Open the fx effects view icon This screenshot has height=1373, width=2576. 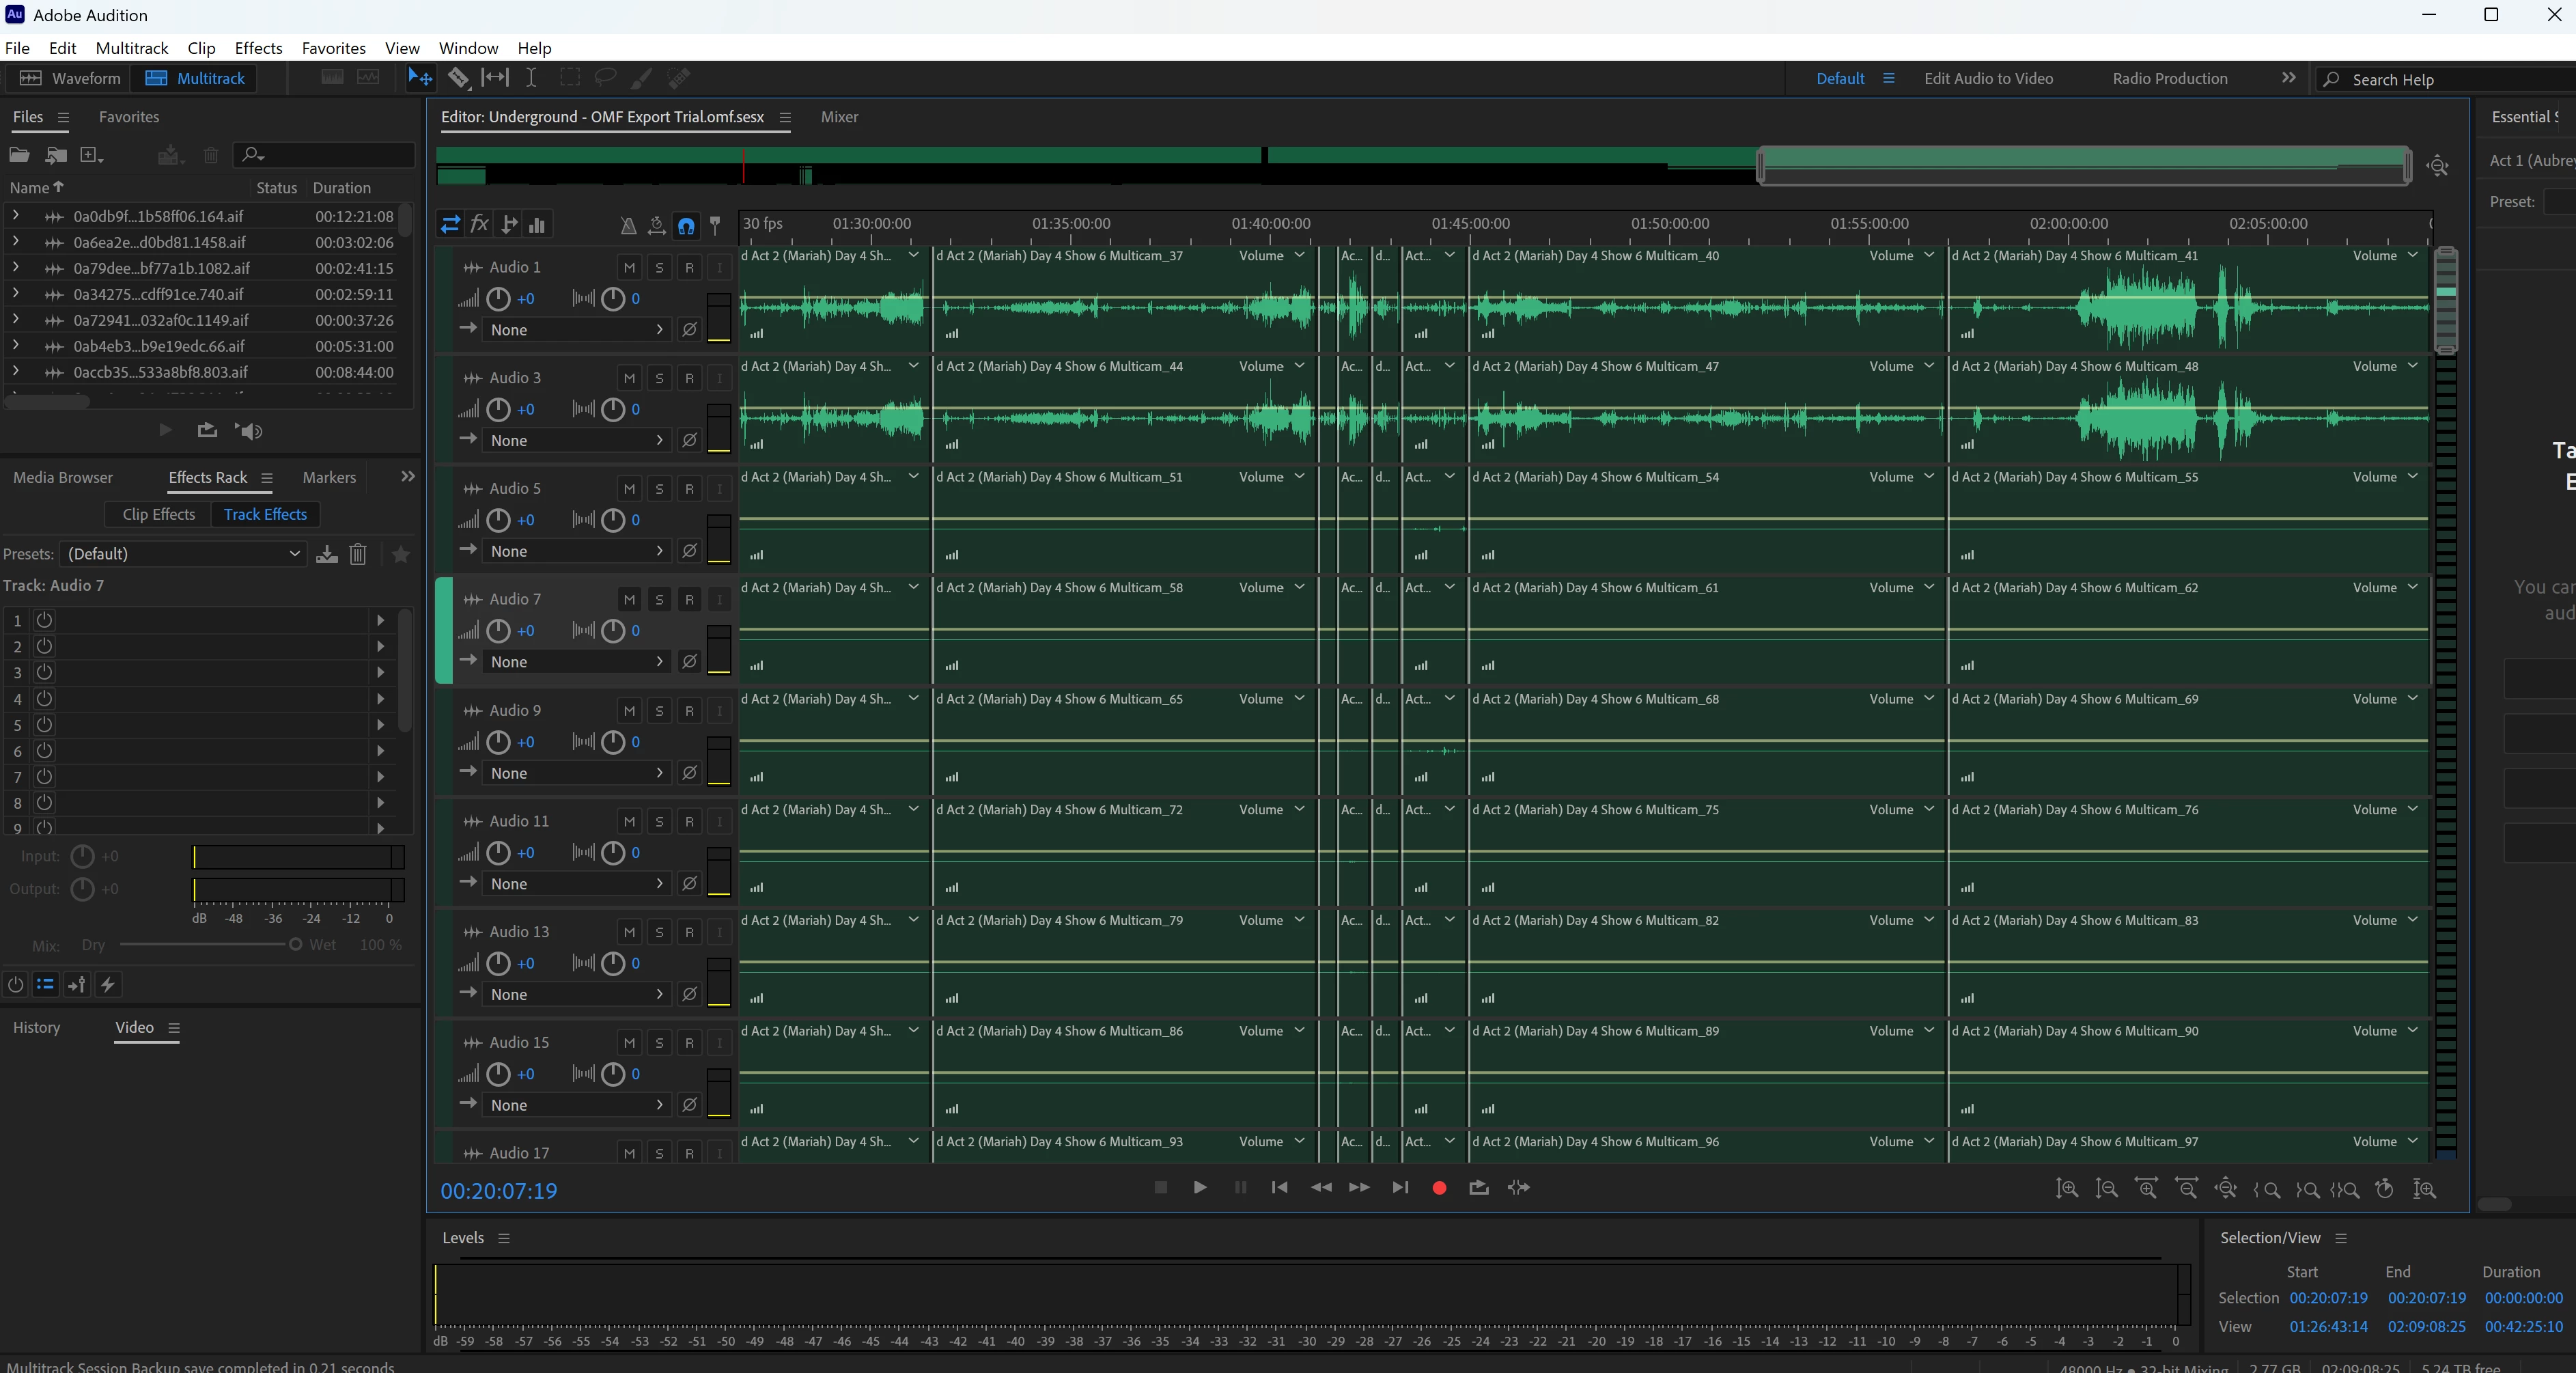[x=479, y=224]
